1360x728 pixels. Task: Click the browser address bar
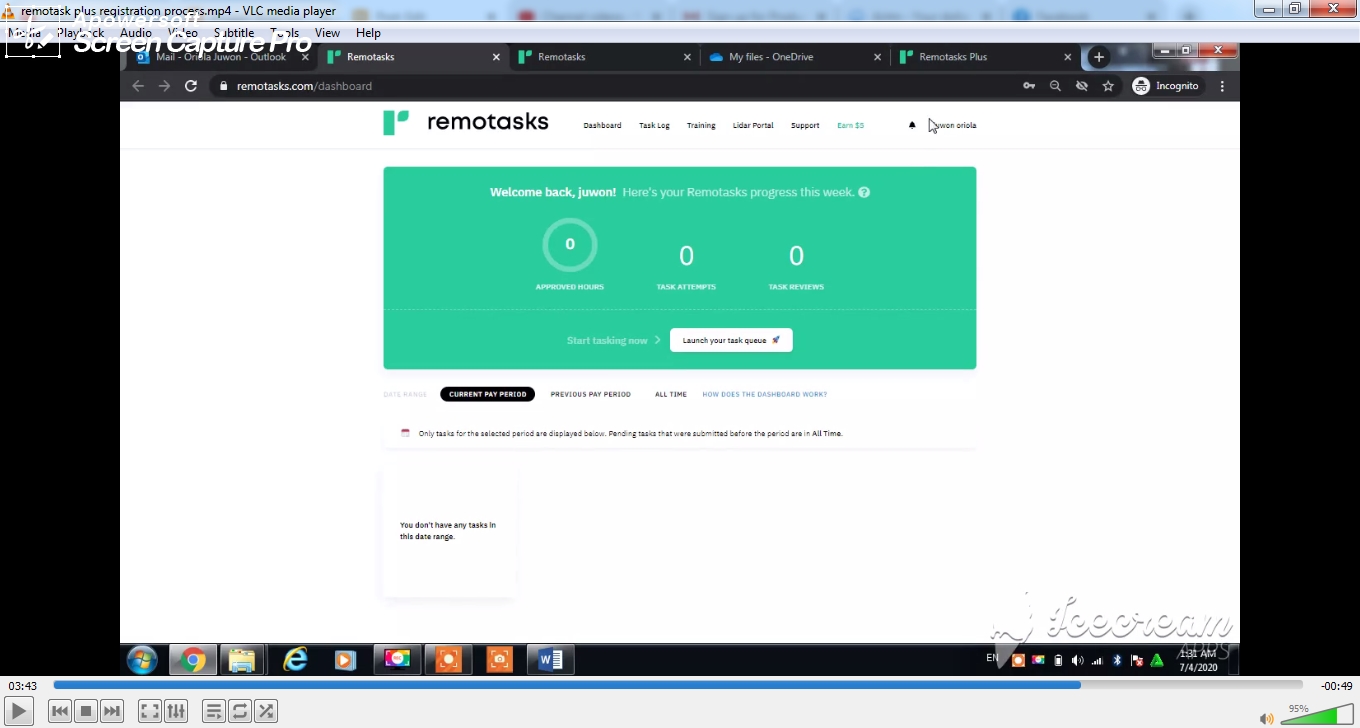click(x=400, y=86)
